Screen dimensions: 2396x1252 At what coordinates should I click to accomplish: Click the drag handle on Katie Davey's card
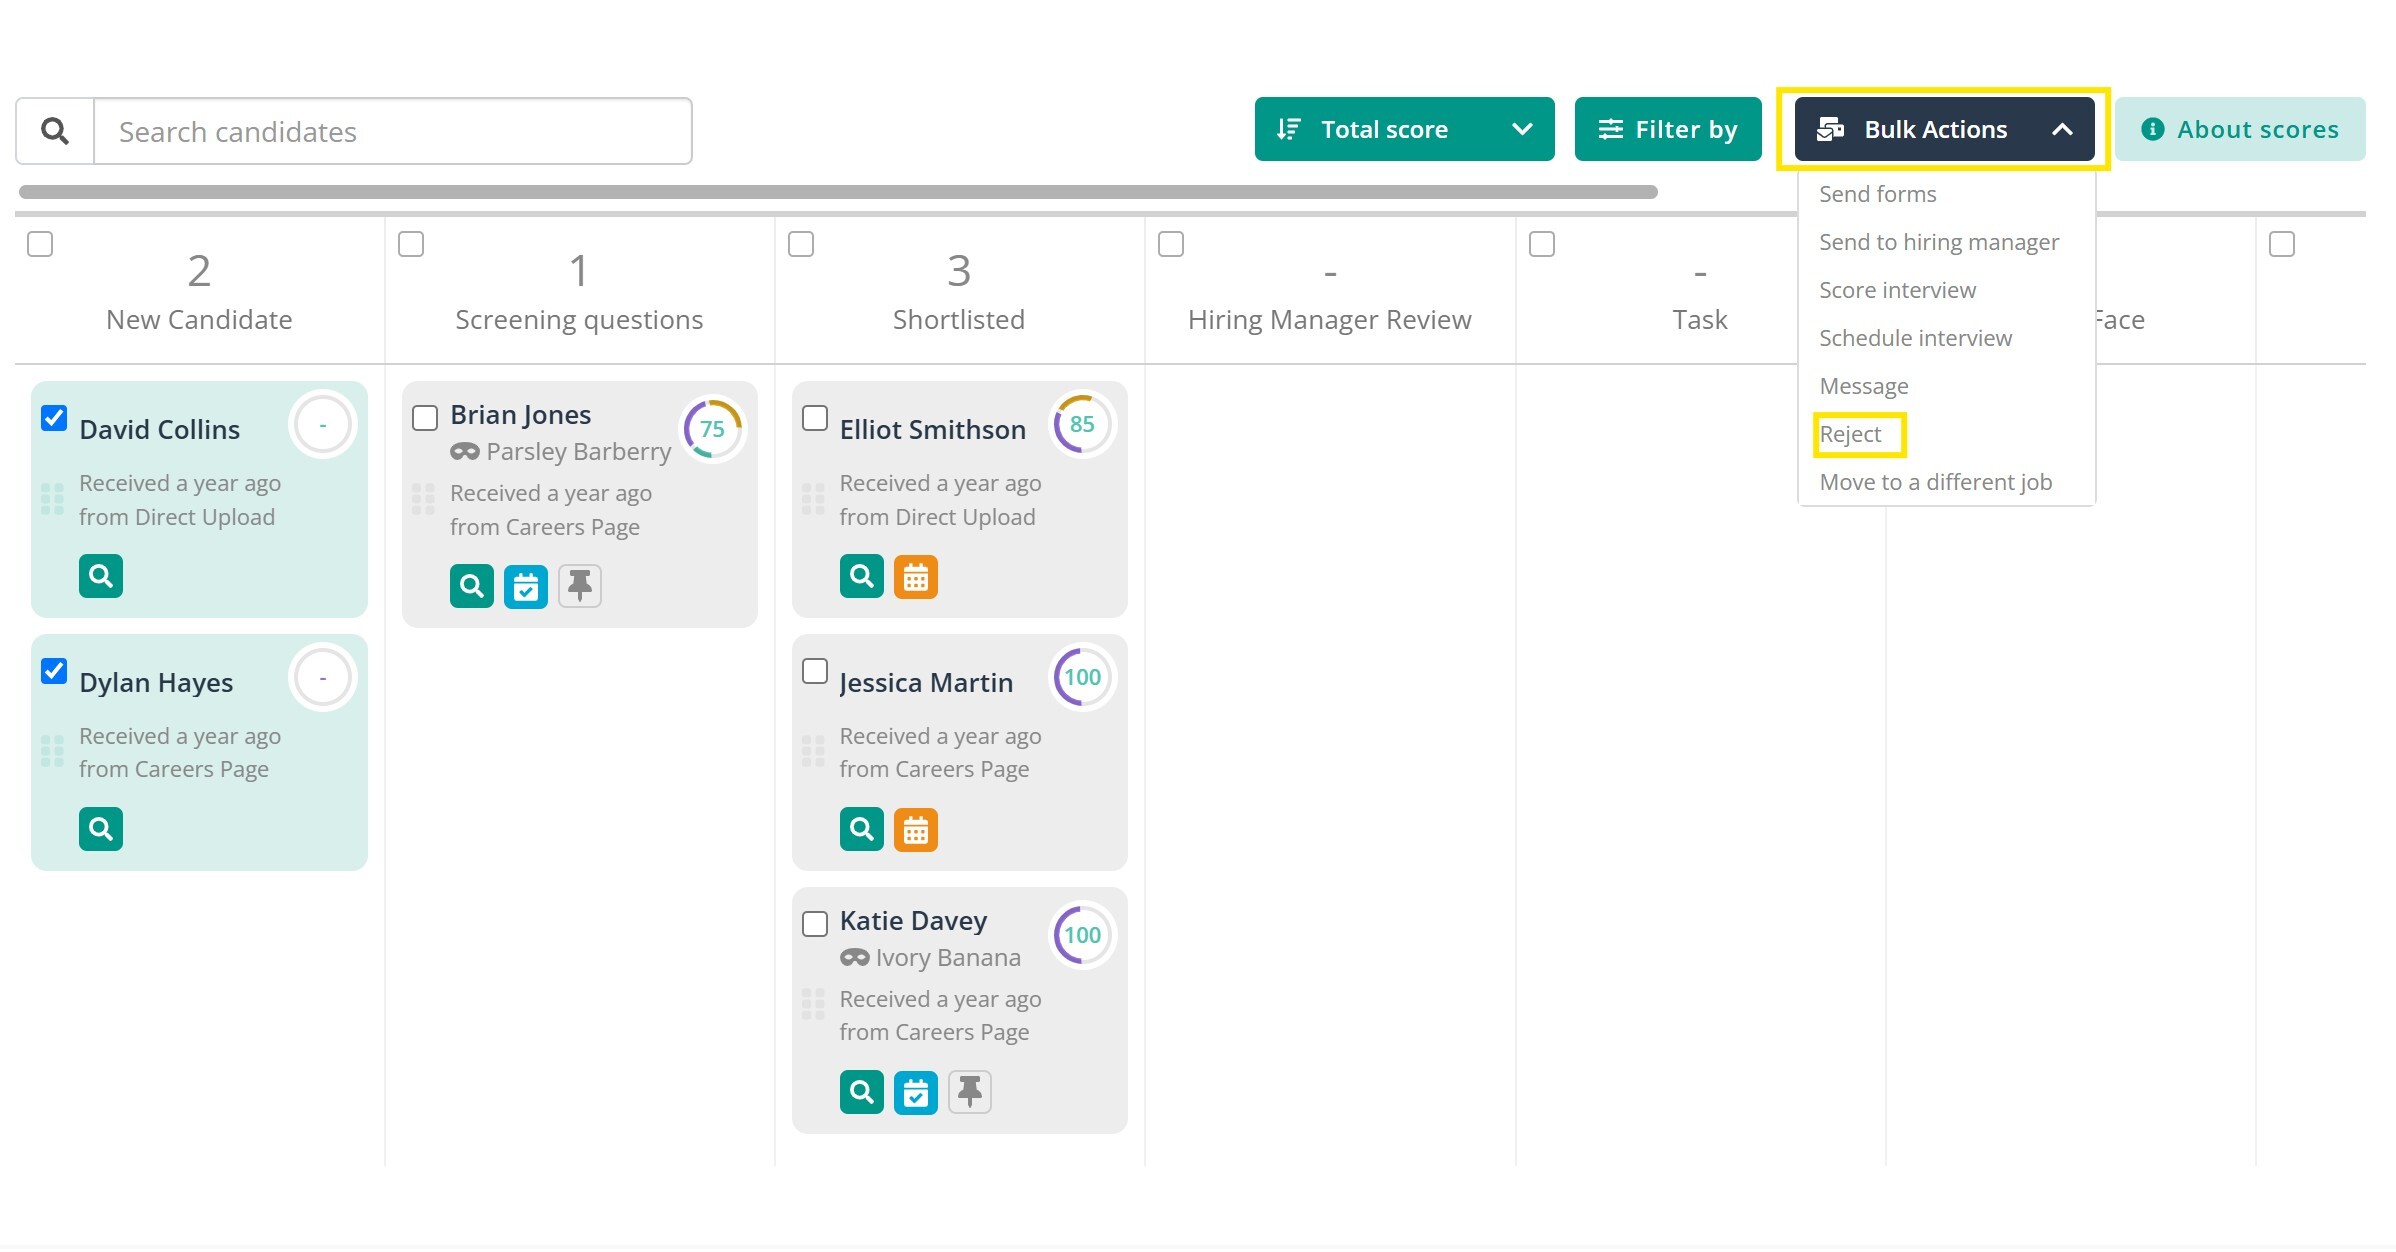814,1004
